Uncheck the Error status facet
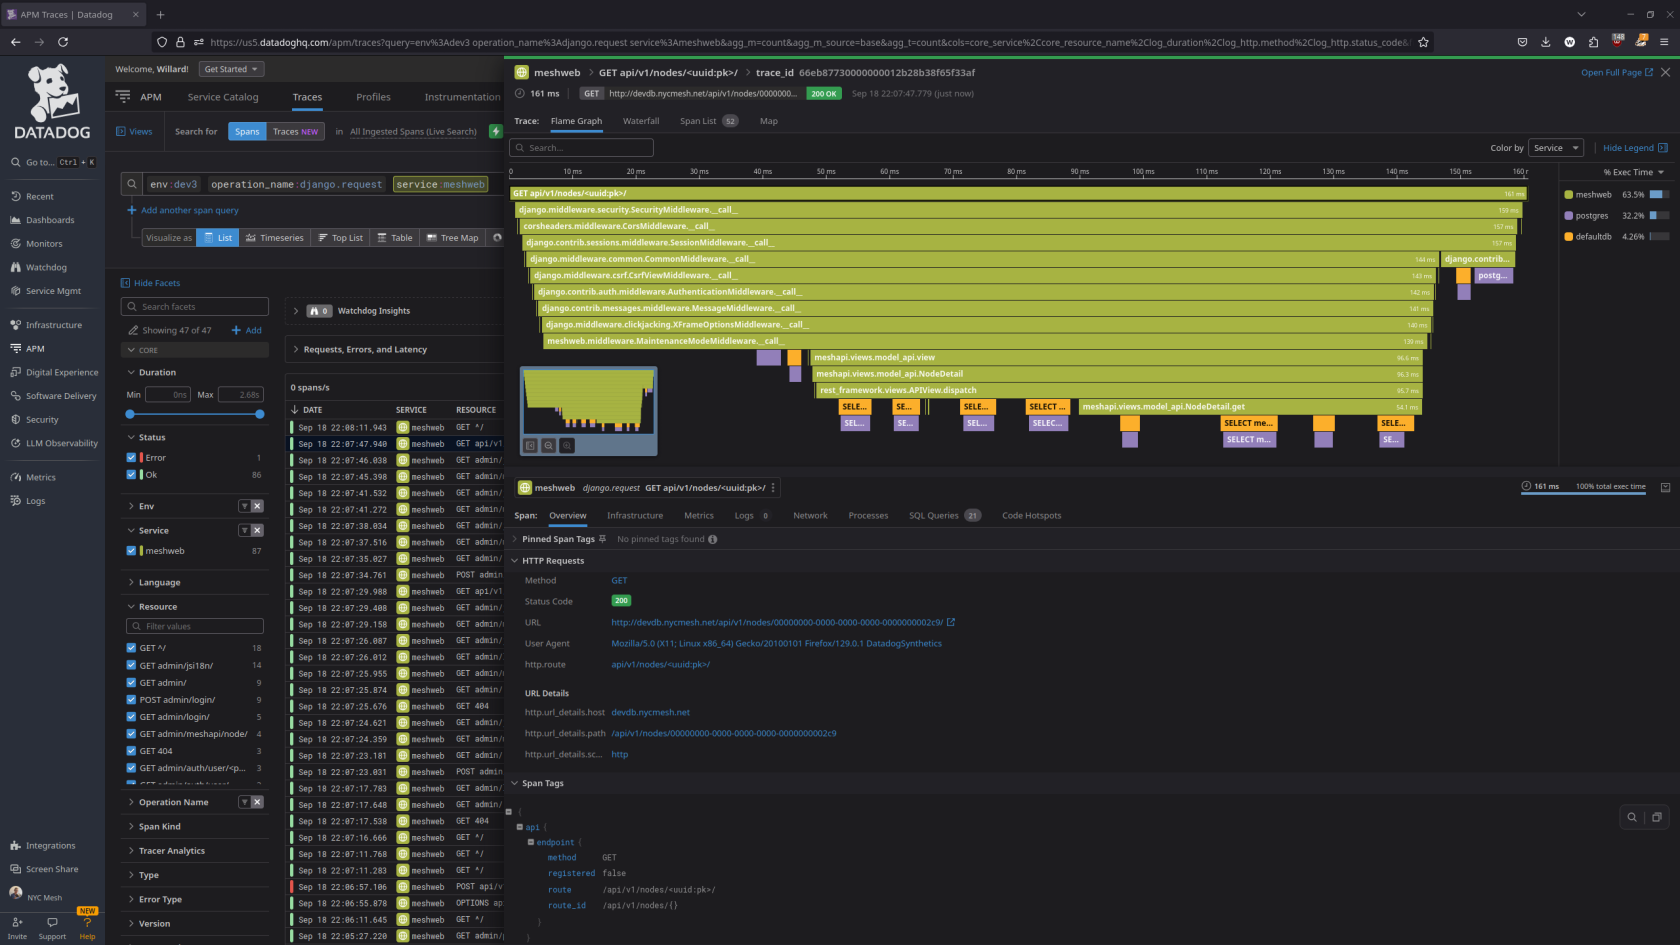 [131, 457]
